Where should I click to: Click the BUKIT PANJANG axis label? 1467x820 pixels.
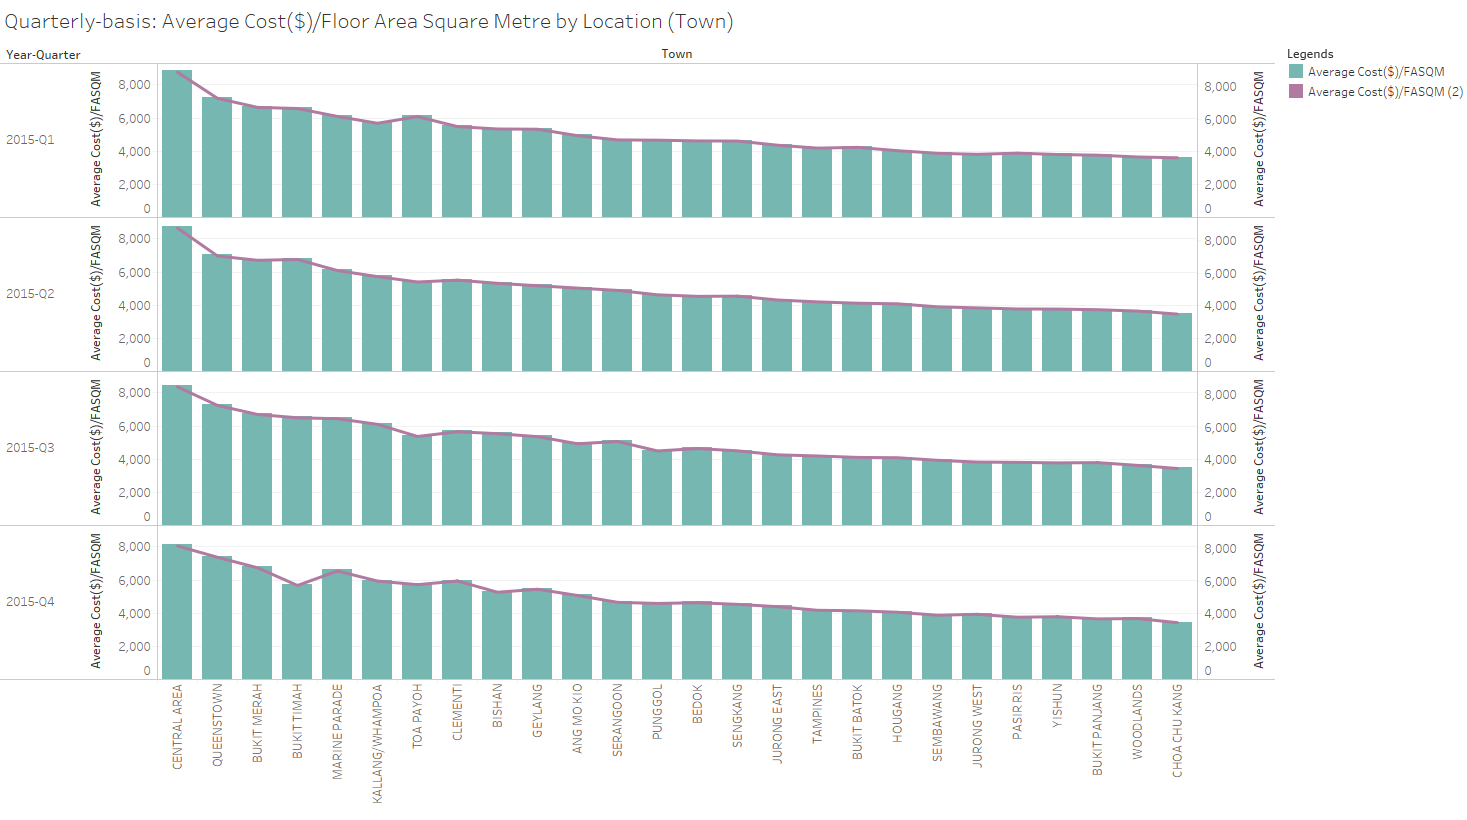[x=1097, y=730]
